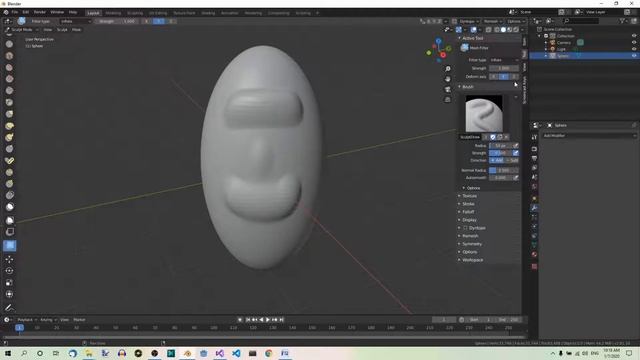Hide the Camera using its eye icon
The image size is (640, 360).
[634, 42]
